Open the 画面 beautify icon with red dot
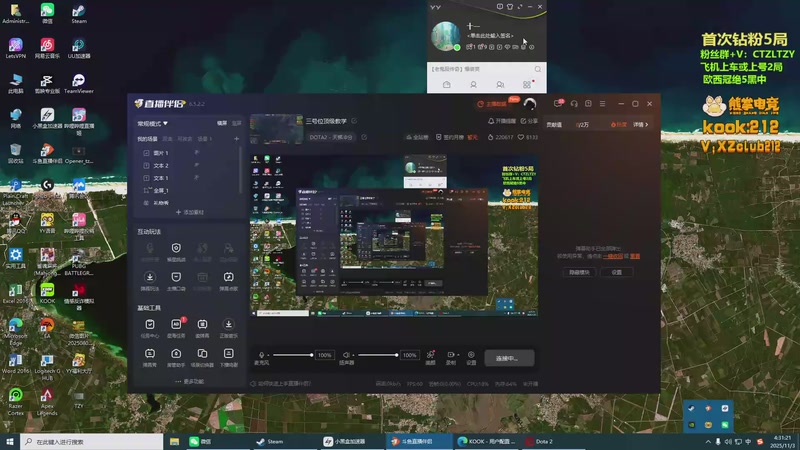Image resolution: width=800 pixels, height=450 pixels. pos(431,358)
